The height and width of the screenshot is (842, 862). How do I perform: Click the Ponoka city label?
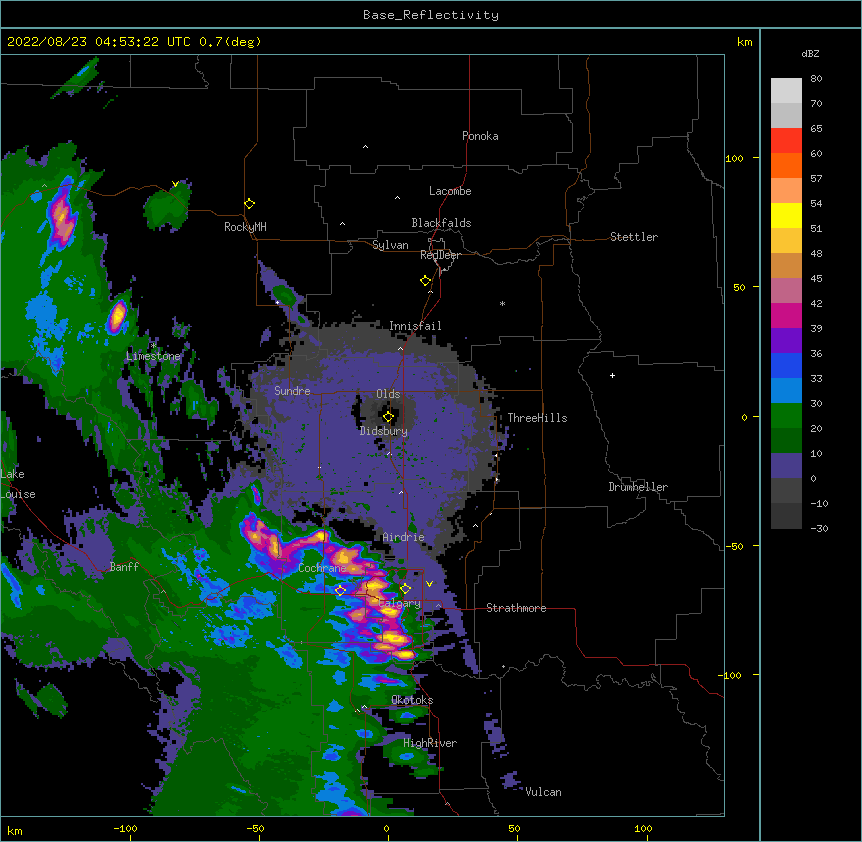tap(480, 136)
